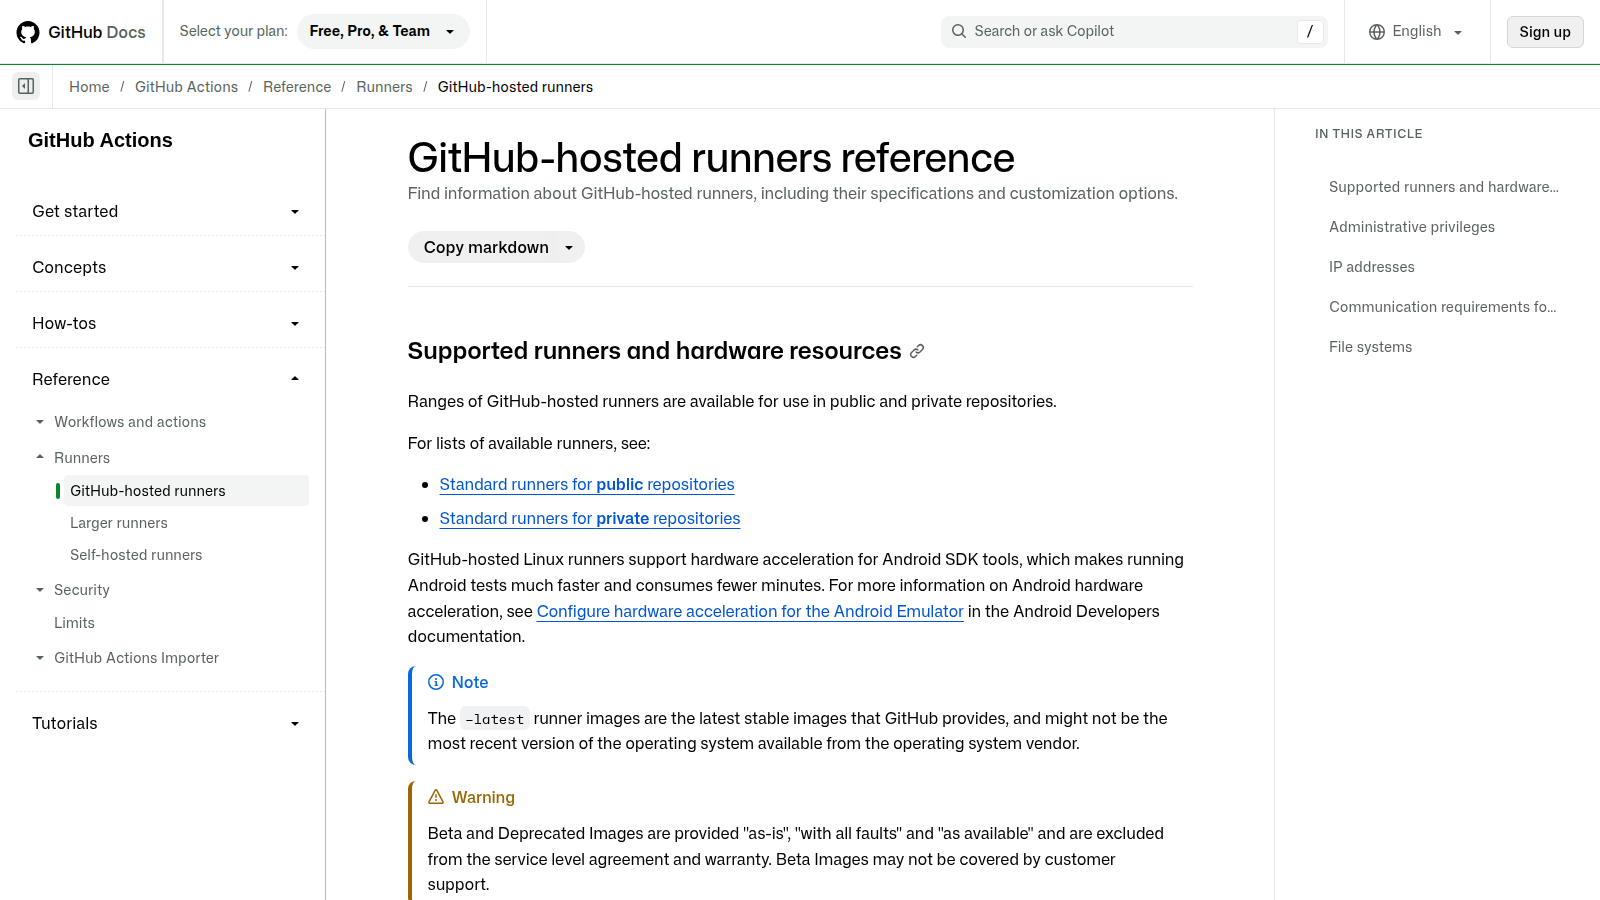Click the GitHub Docs title text

coord(97,32)
